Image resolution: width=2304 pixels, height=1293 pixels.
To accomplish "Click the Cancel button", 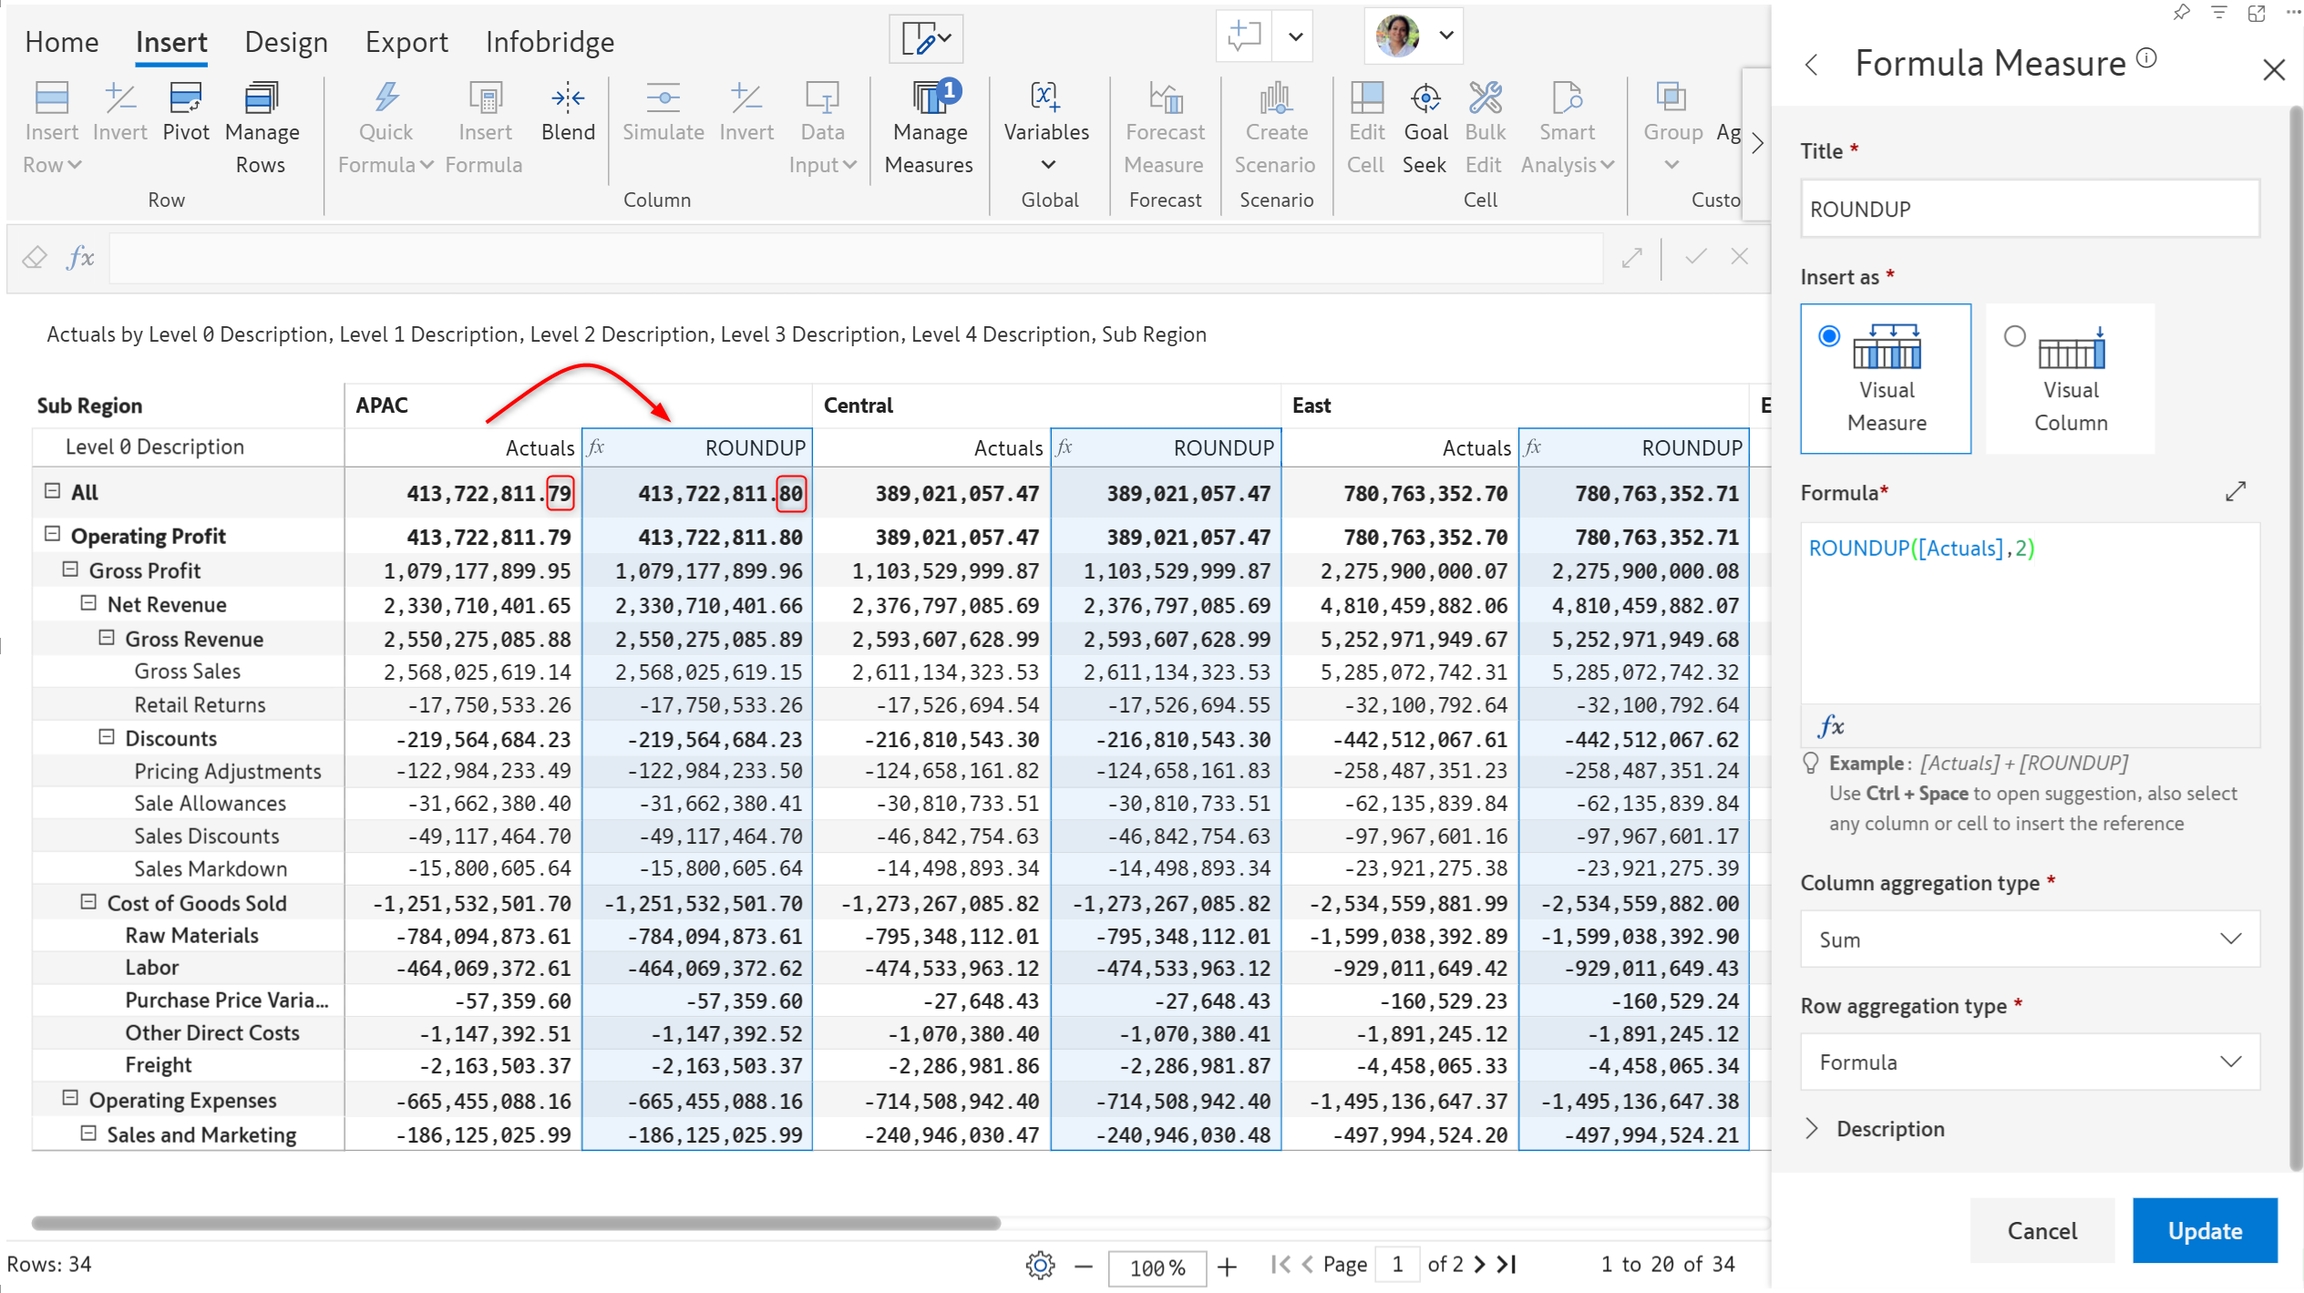I will click(2042, 1230).
